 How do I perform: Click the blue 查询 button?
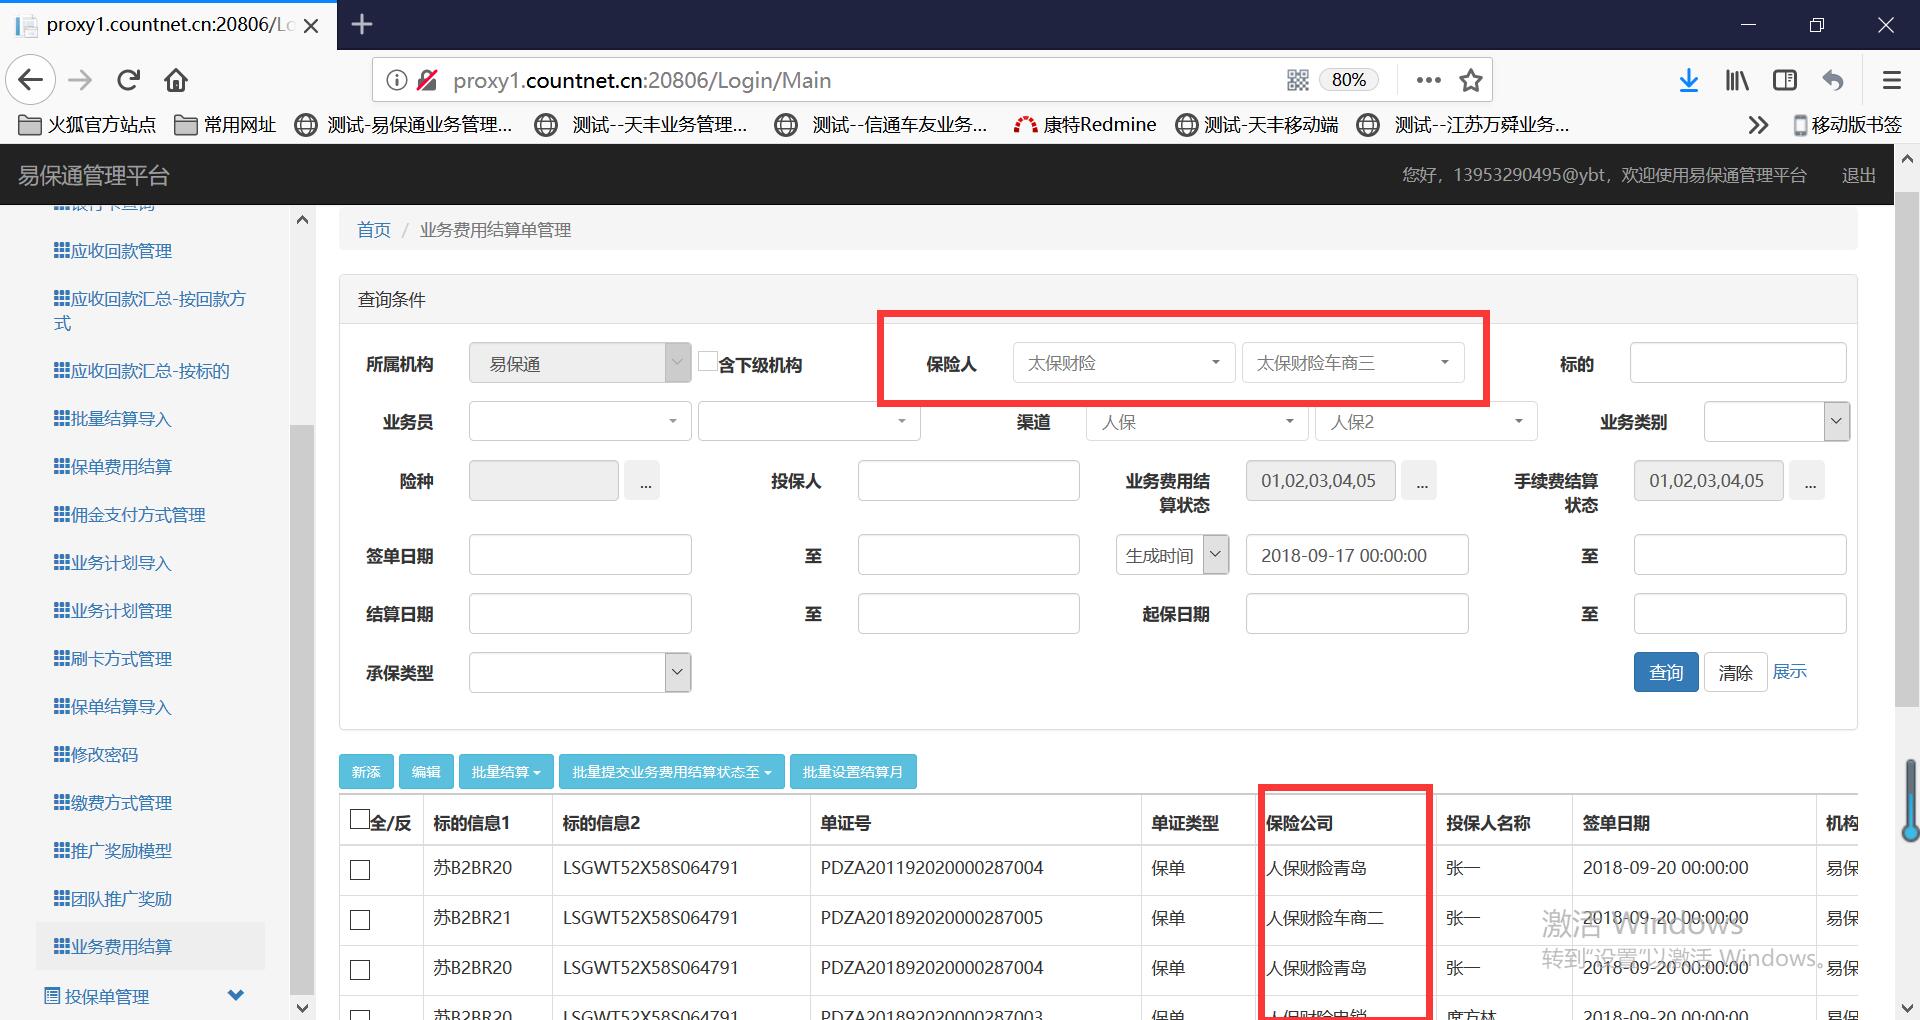[x=1665, y=673]
